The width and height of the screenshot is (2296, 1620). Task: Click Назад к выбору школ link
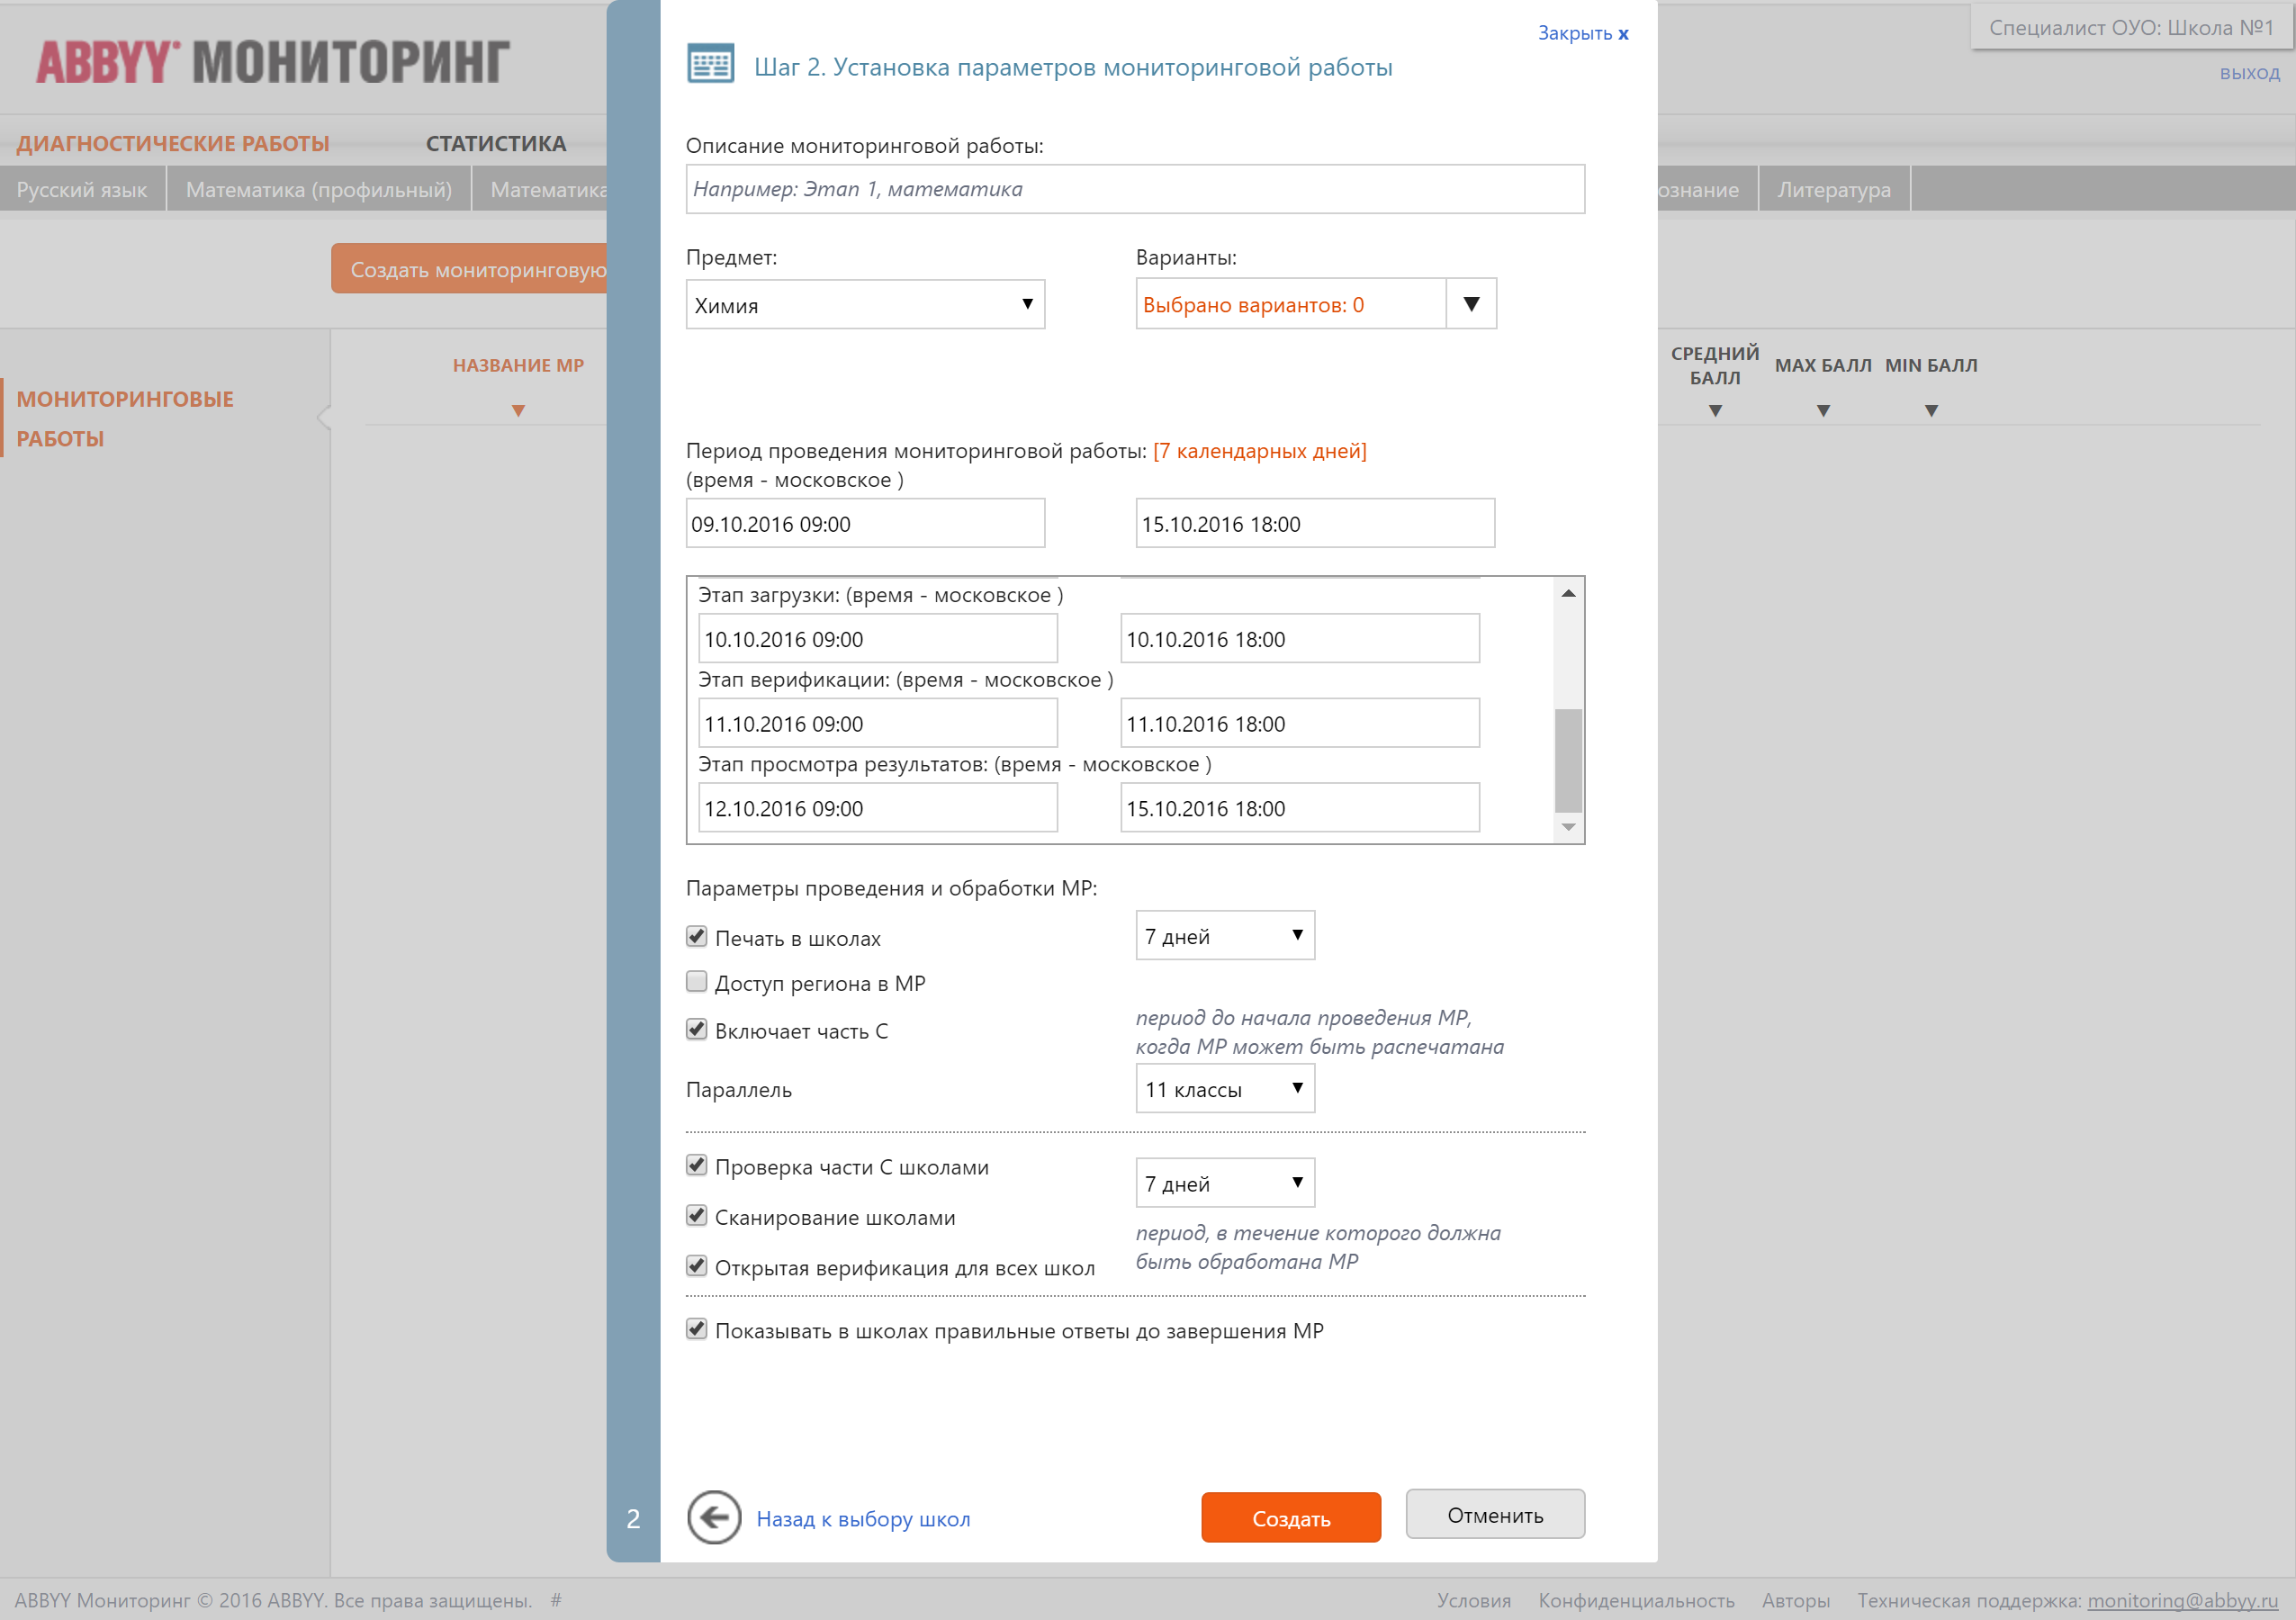[862, 1519]
